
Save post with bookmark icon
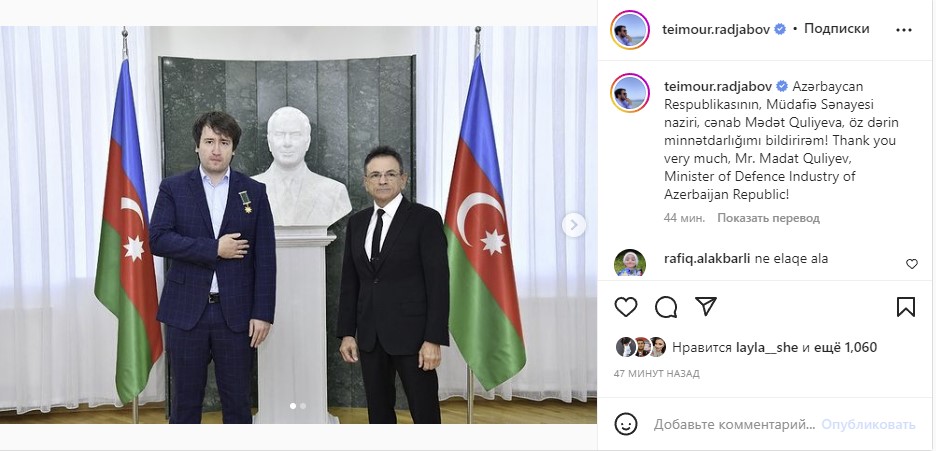[906, 307]
